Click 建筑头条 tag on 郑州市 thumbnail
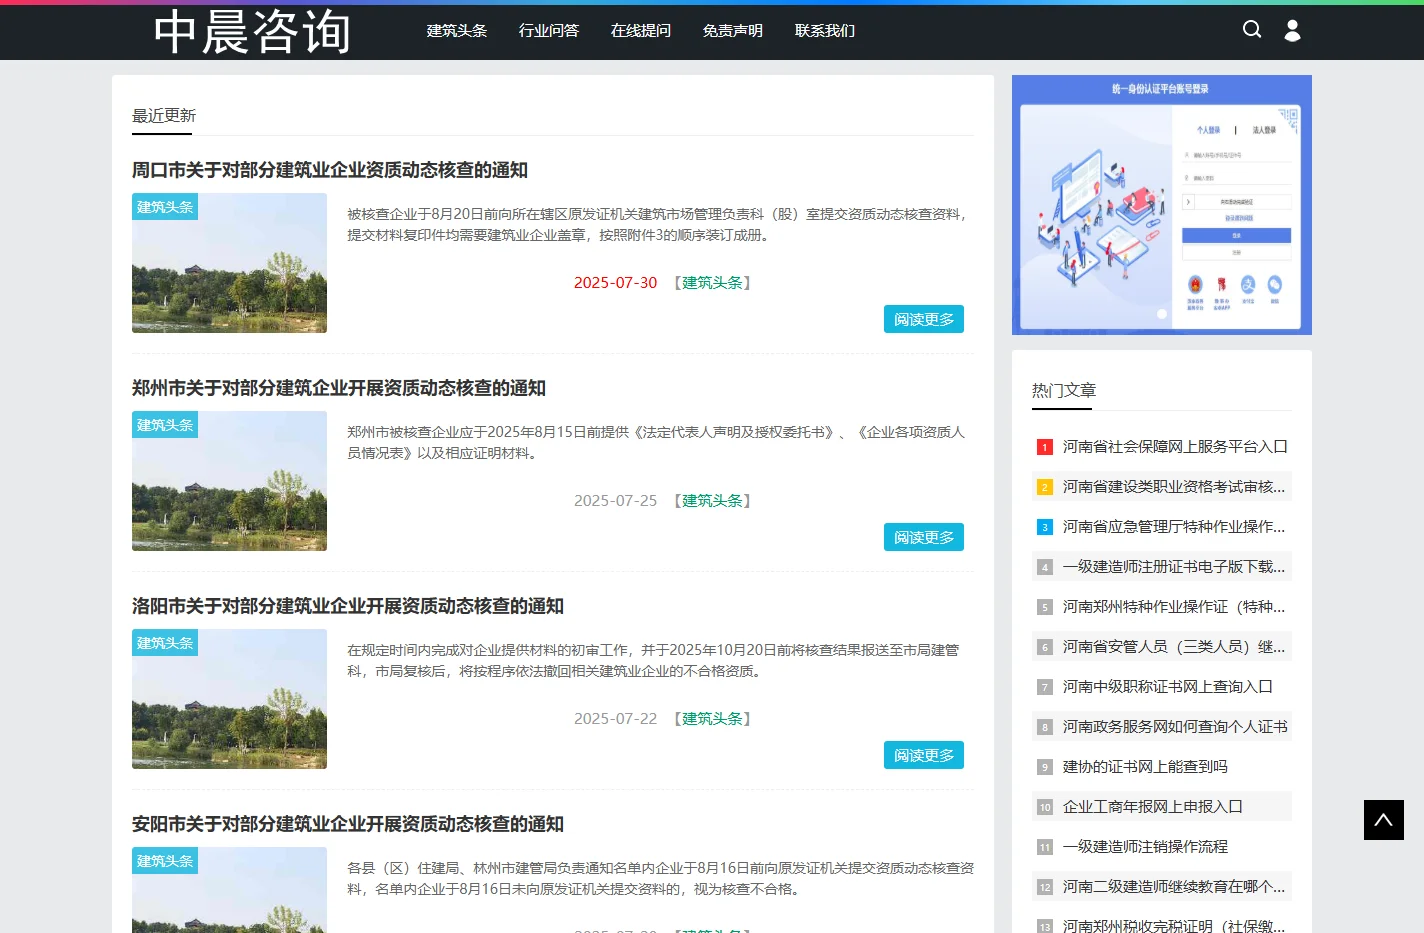Screen dimensions: 1424x933 (165, 425)
